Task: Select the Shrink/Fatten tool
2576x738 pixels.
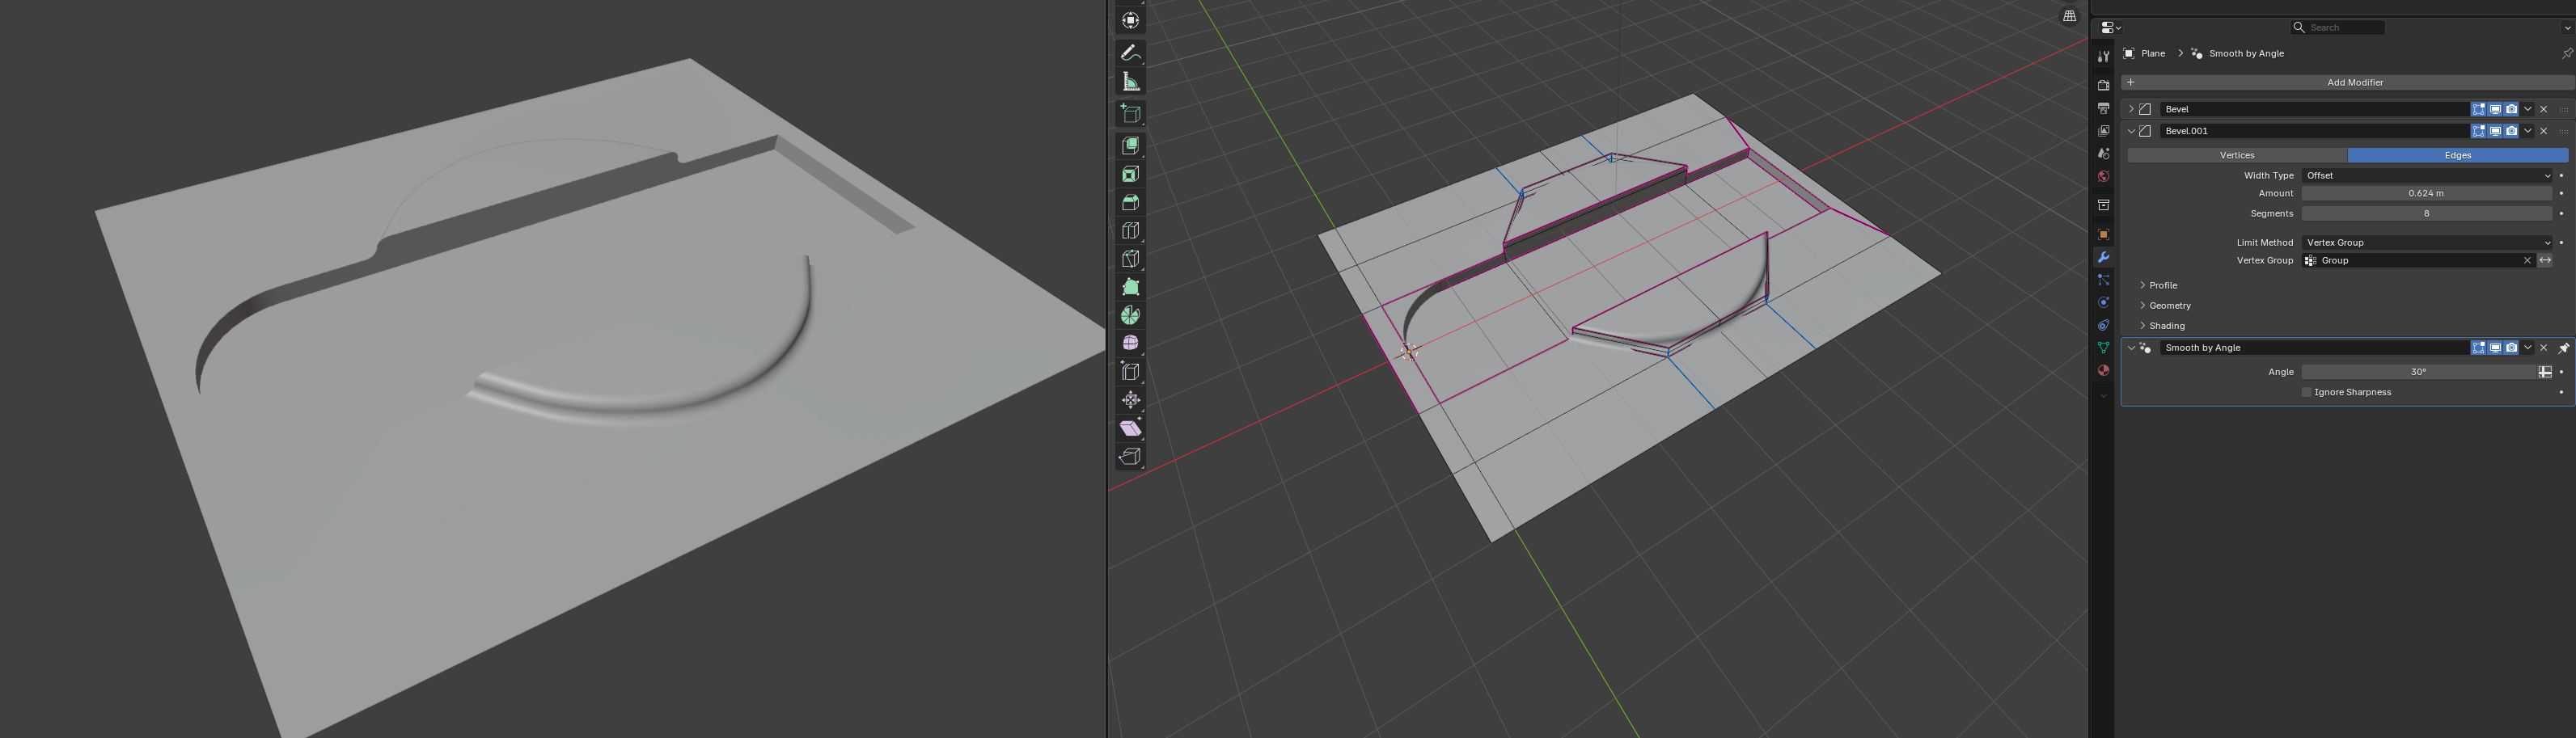Action: 1130,400
